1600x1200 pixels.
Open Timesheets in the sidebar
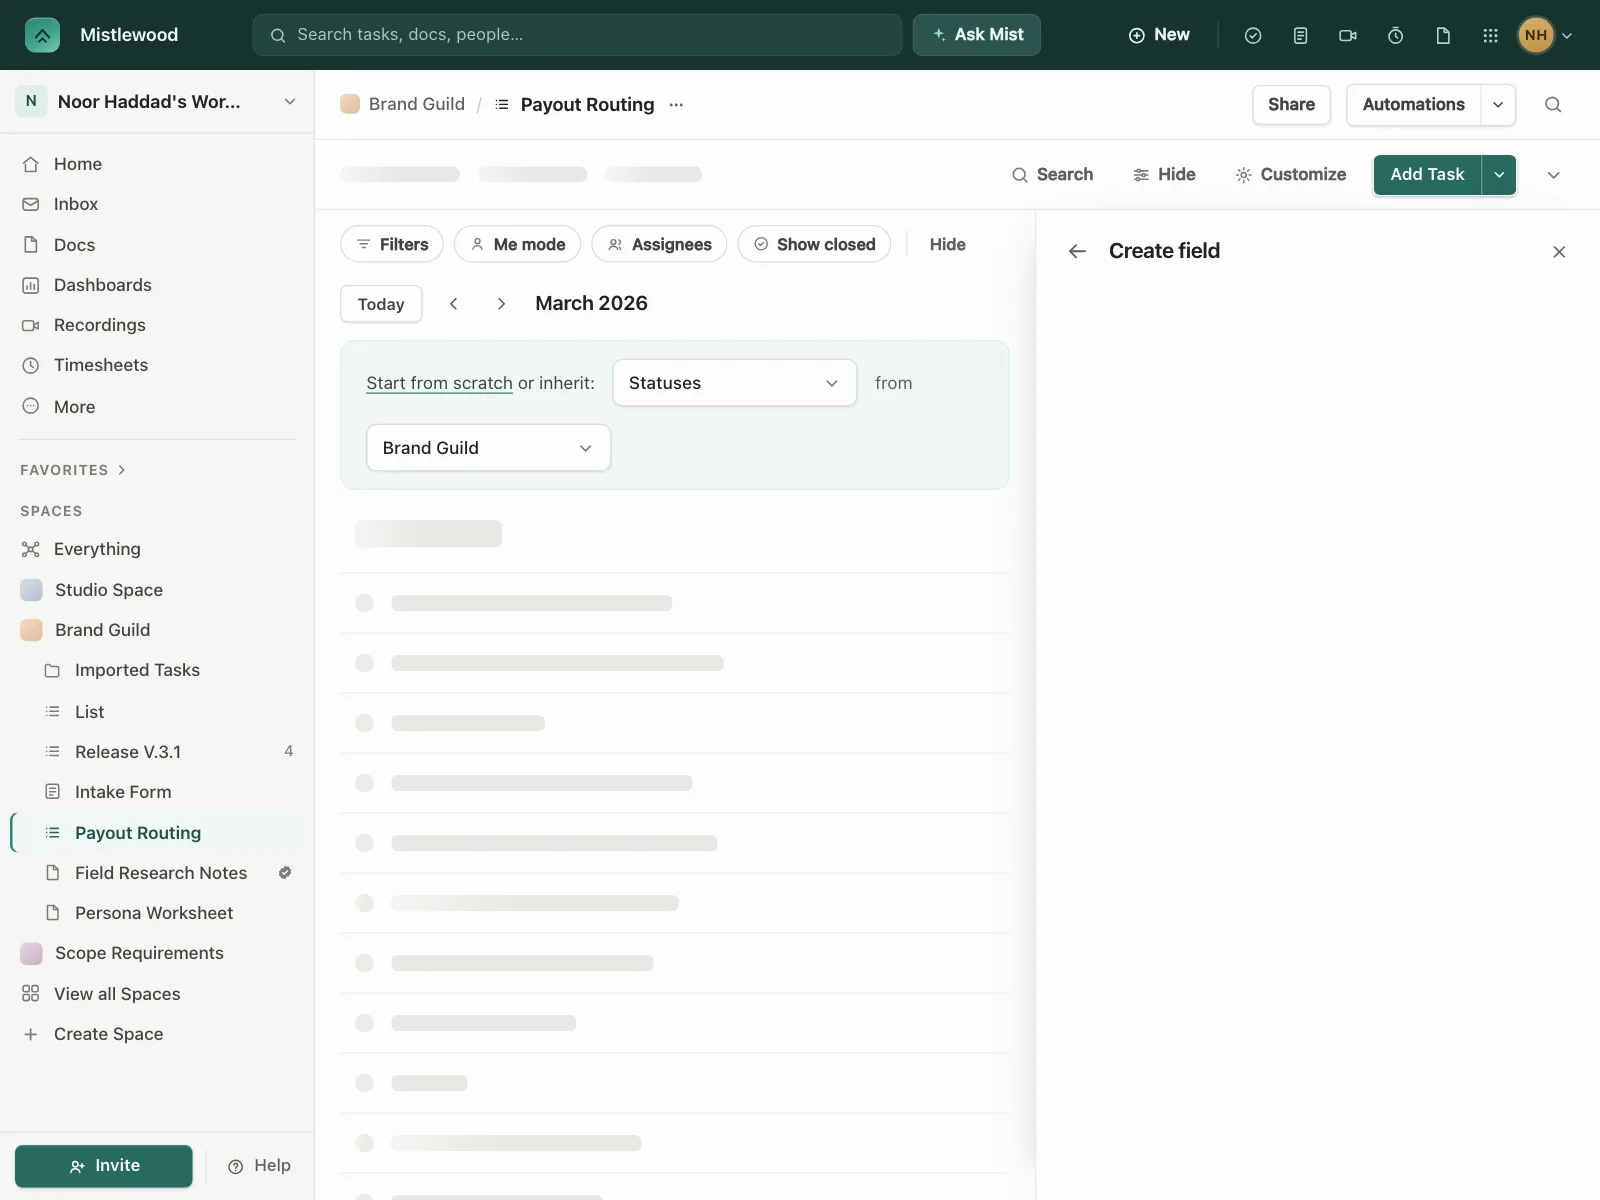157,365
